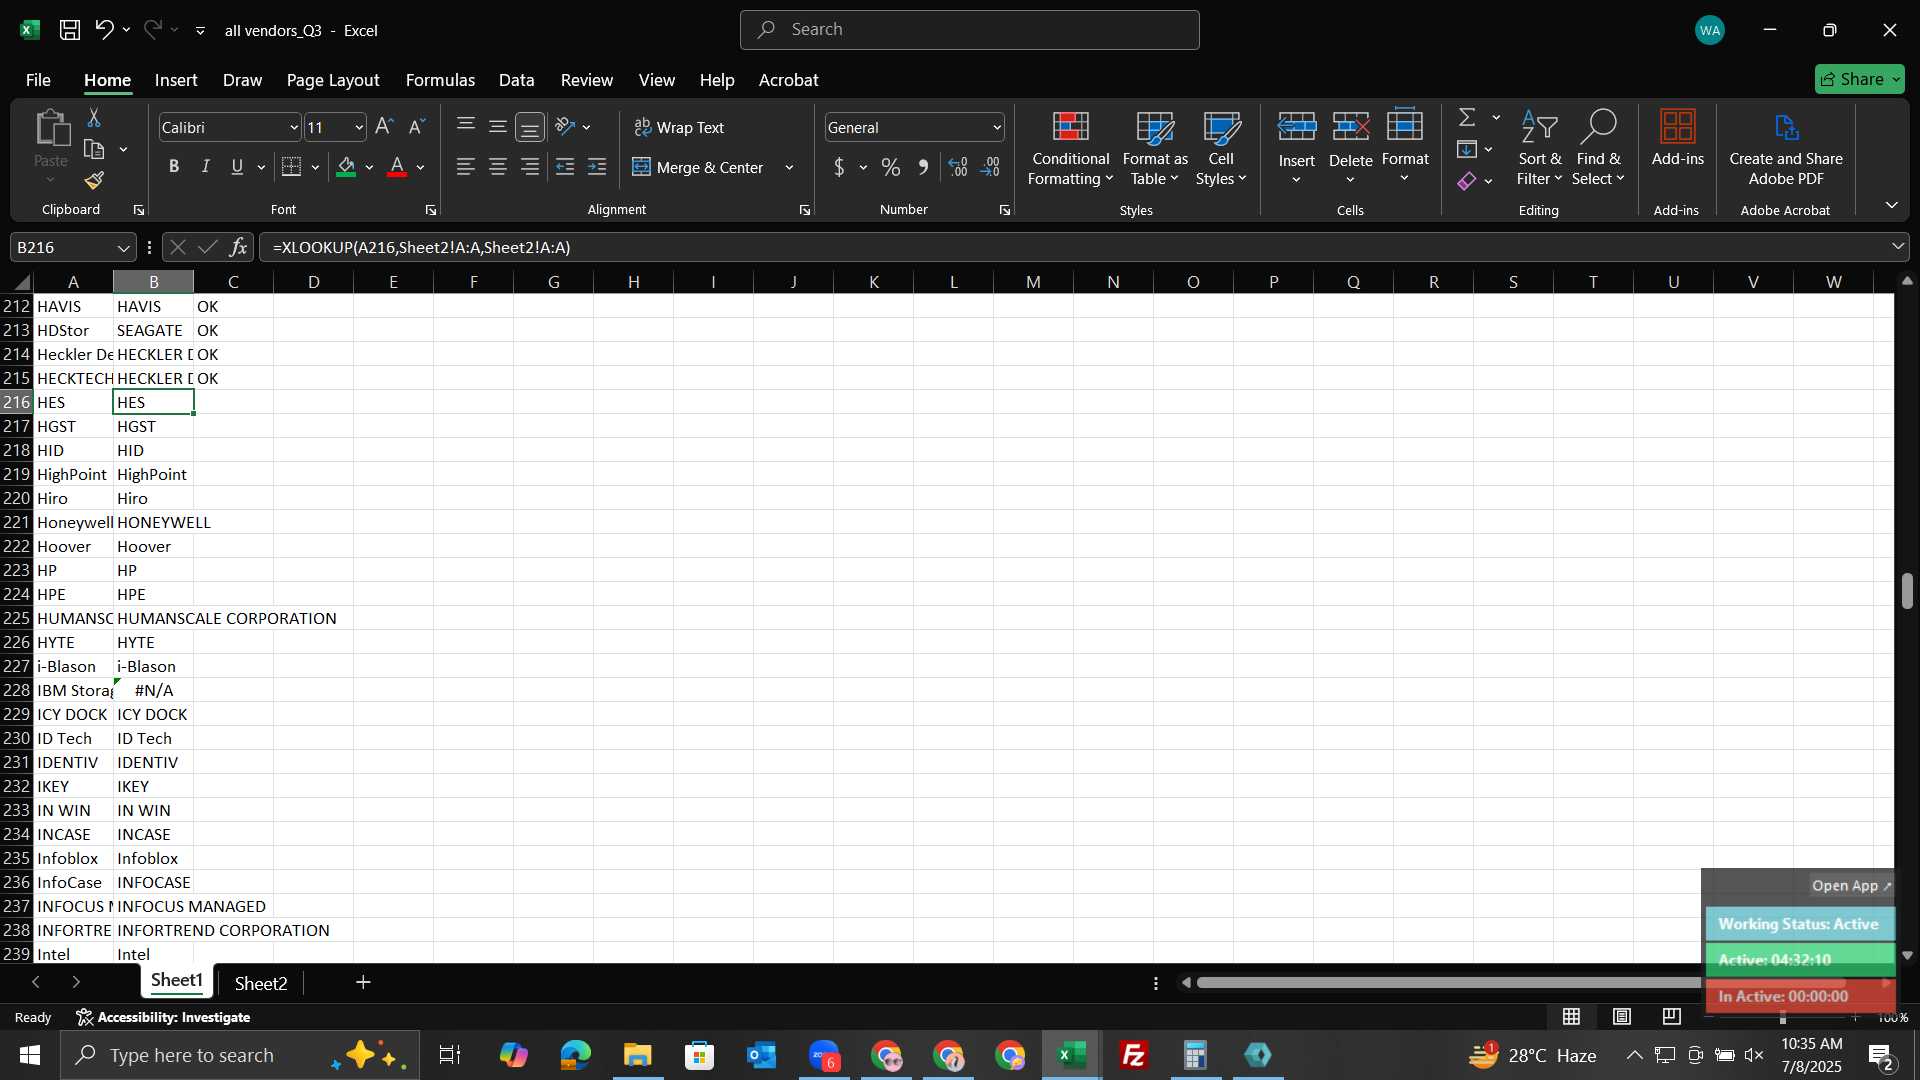
Task: Click the Paste clipboard icon
Action: click(51, 130)
